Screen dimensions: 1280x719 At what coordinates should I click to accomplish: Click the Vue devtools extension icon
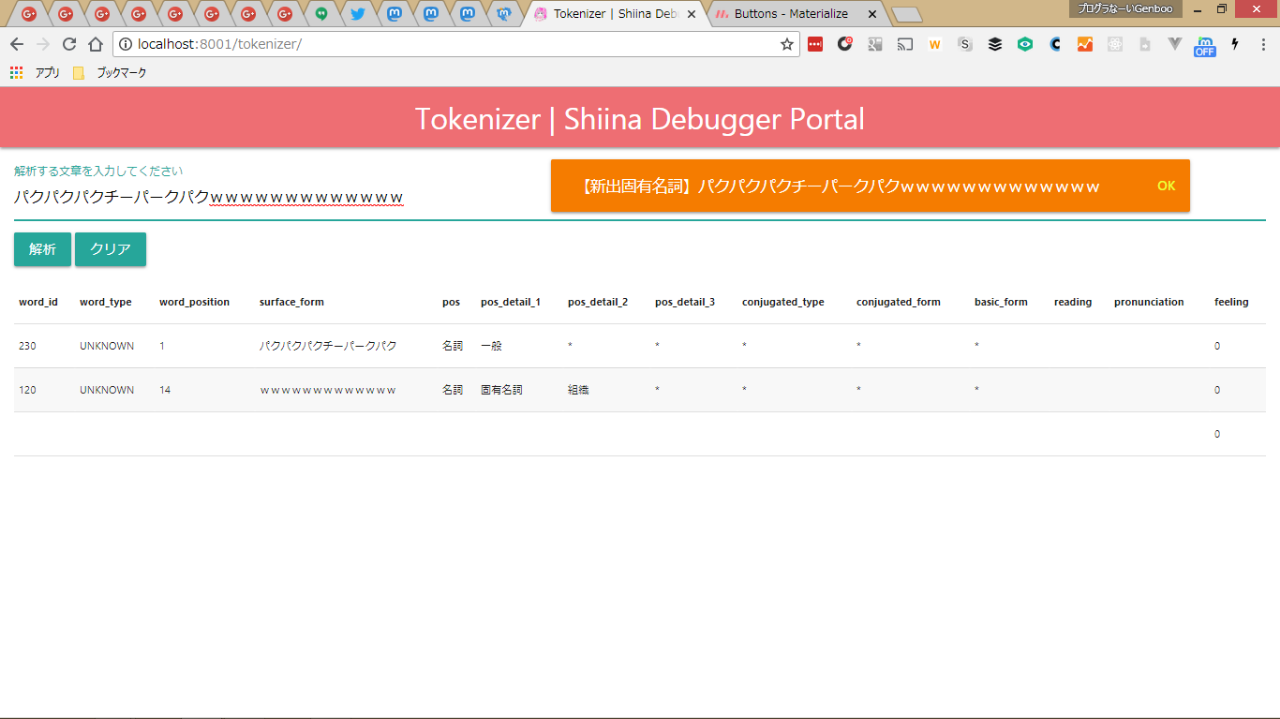(x=1175, y=44)
